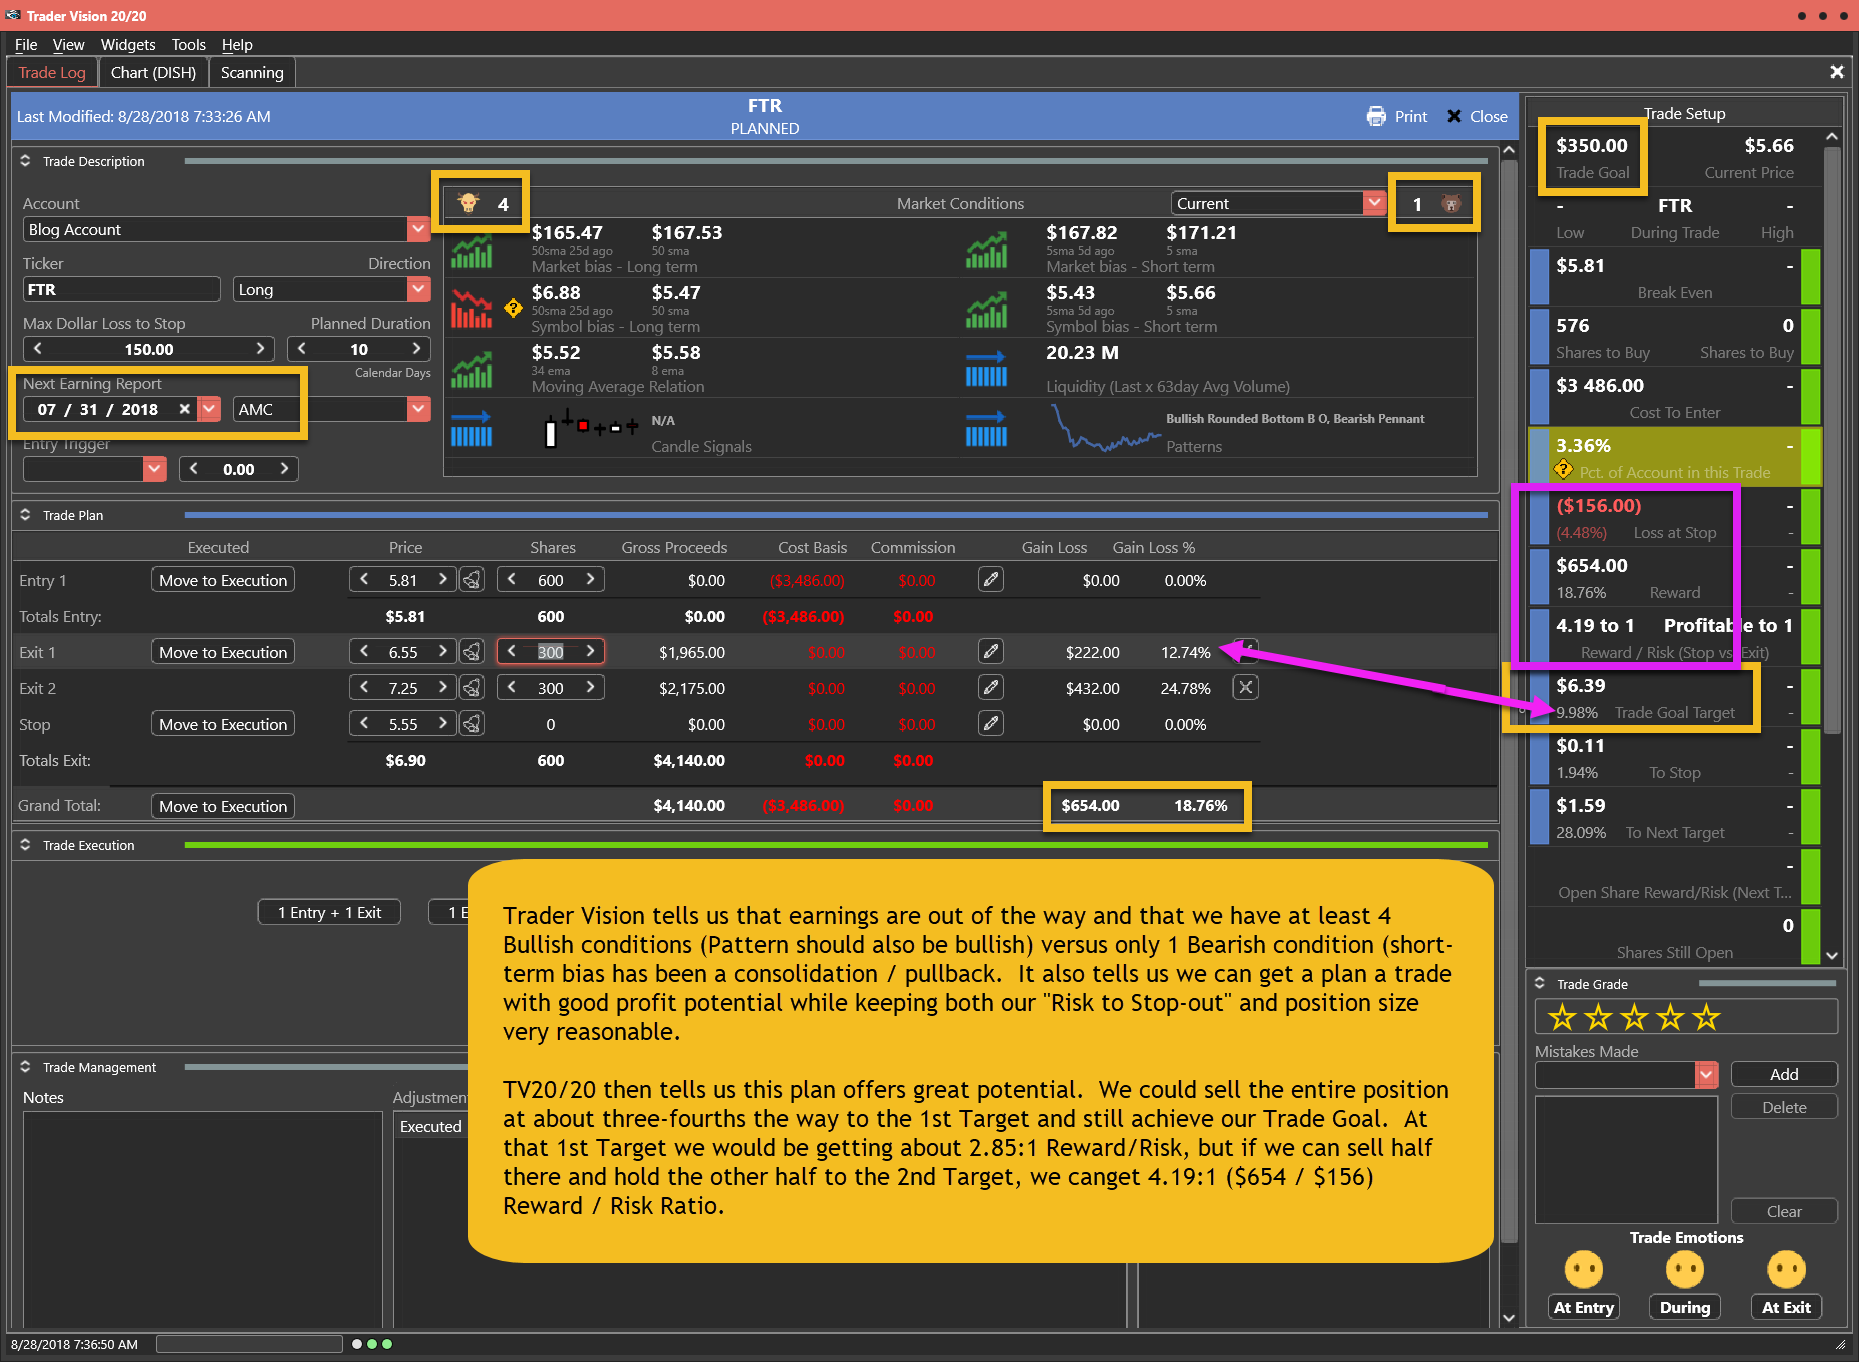Screen dimensions: 1859x1362
Task: Switch to the Chart (DISH) tab
Action: pyautogui.click(x=153, y=73)
